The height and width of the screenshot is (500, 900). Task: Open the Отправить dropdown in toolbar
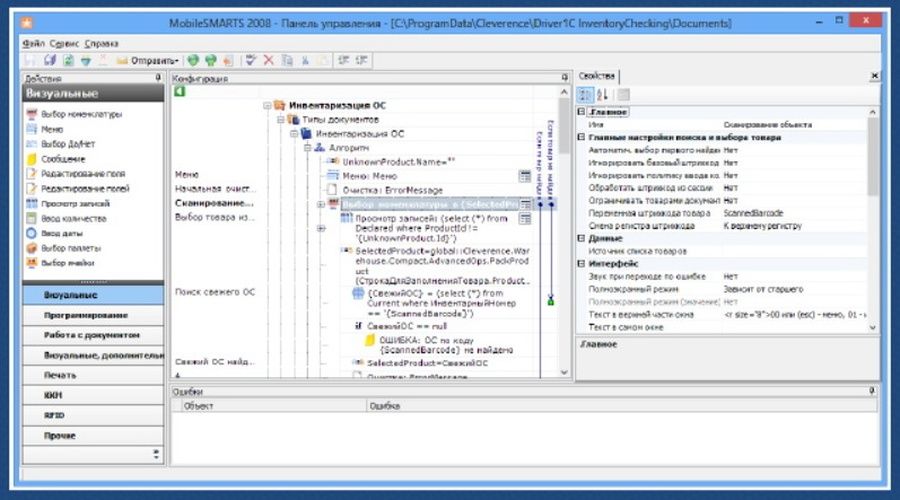tap(148, 60)
